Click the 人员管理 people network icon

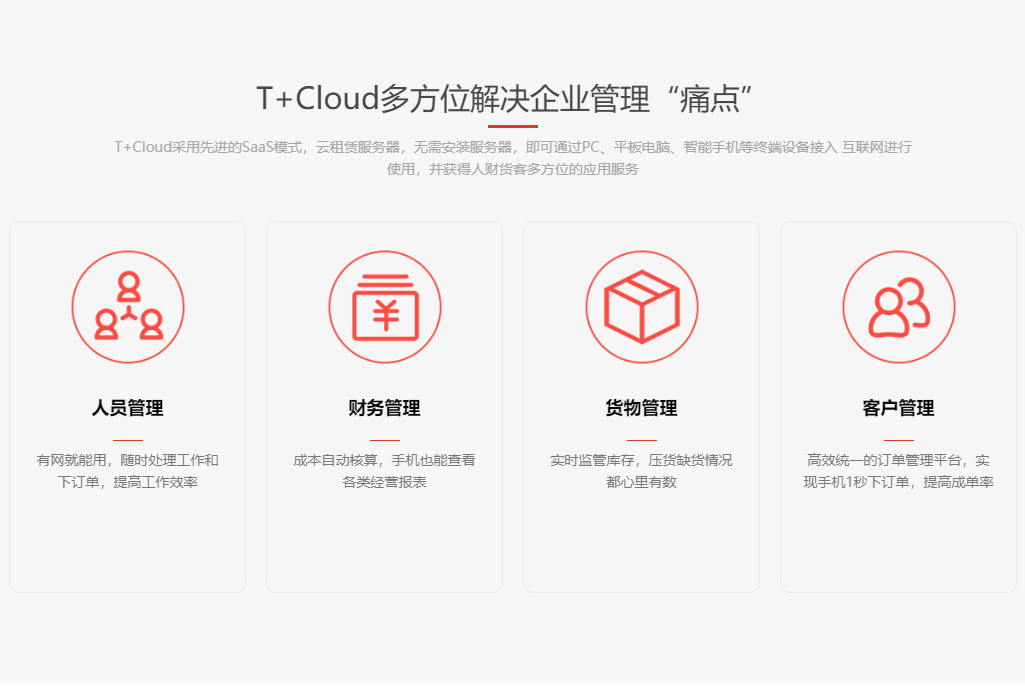point(128,307)
